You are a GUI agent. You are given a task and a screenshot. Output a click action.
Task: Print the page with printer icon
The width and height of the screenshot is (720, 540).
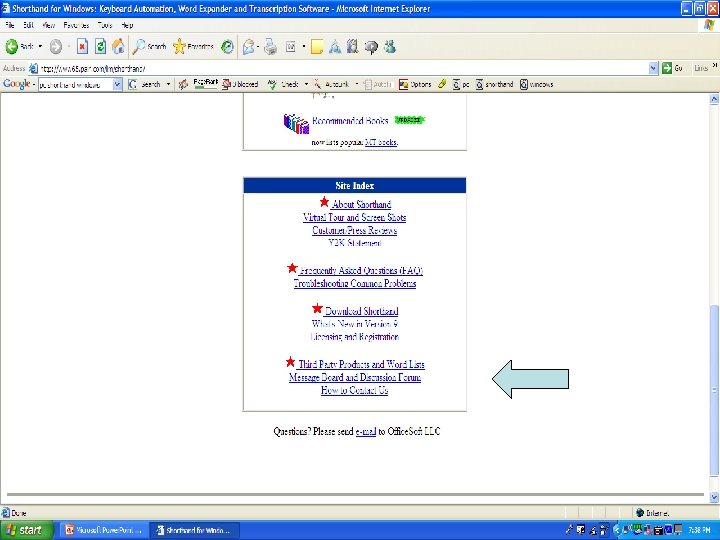coord(270,46)
